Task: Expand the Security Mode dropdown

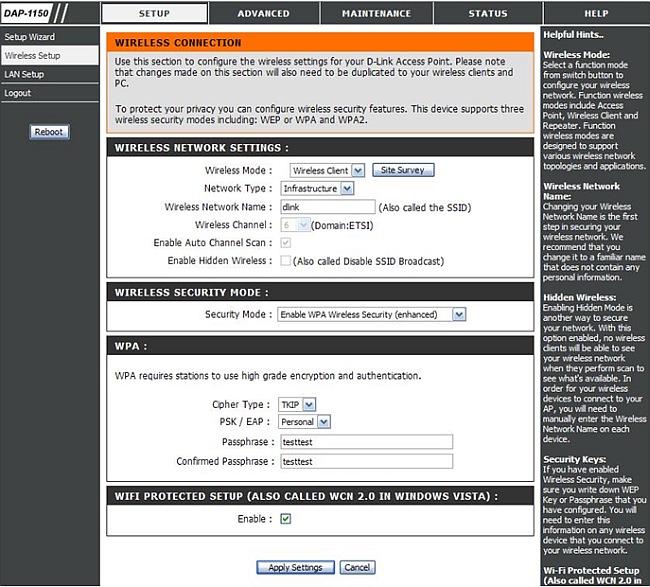Action: click(x=371, y=314)
